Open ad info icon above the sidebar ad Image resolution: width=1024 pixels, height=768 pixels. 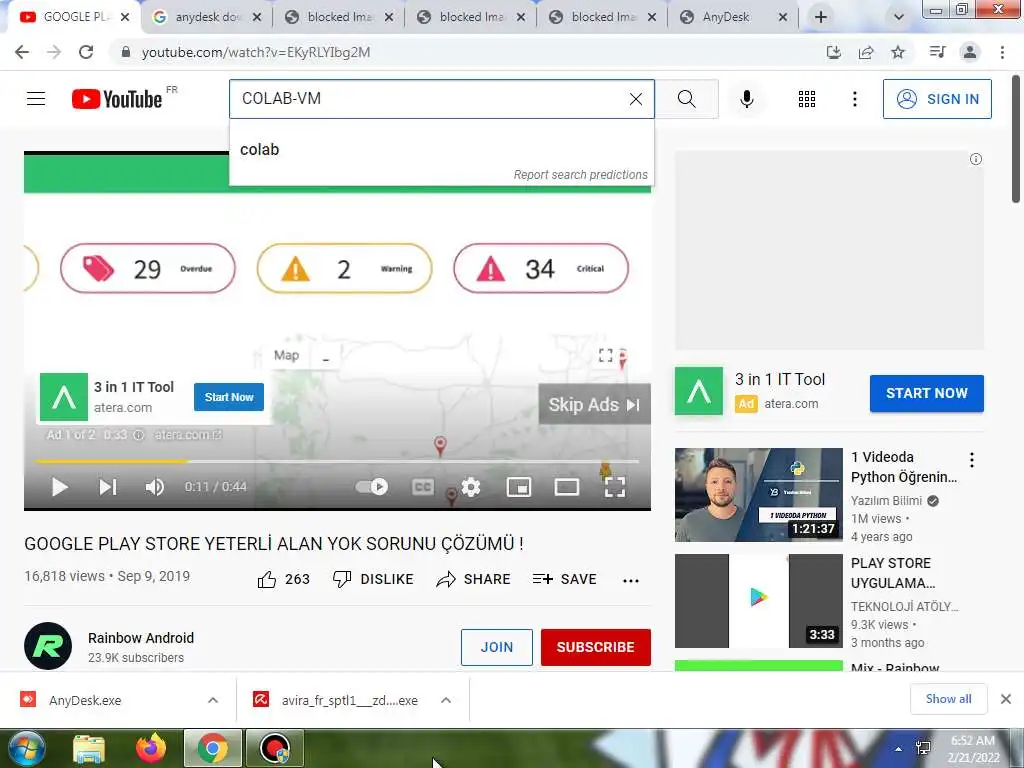(x=976, y=159)
